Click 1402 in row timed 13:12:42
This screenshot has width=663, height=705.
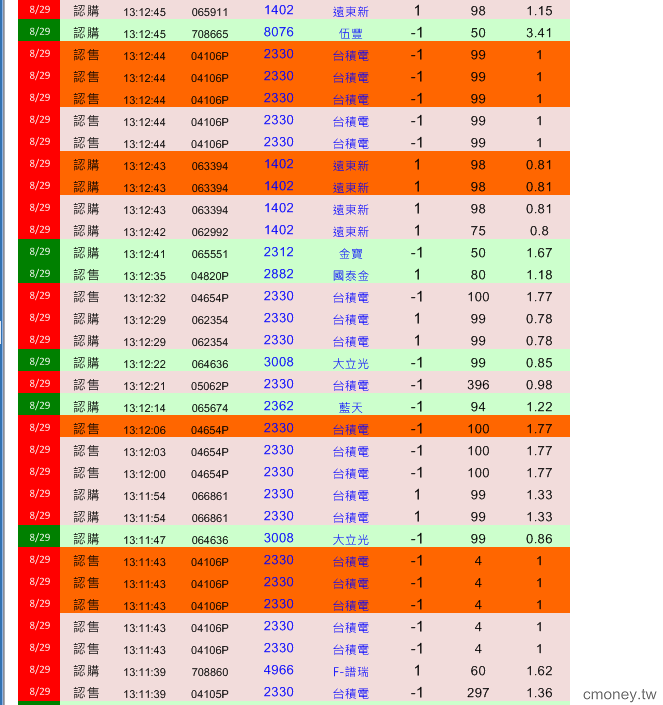pos(278,230)
